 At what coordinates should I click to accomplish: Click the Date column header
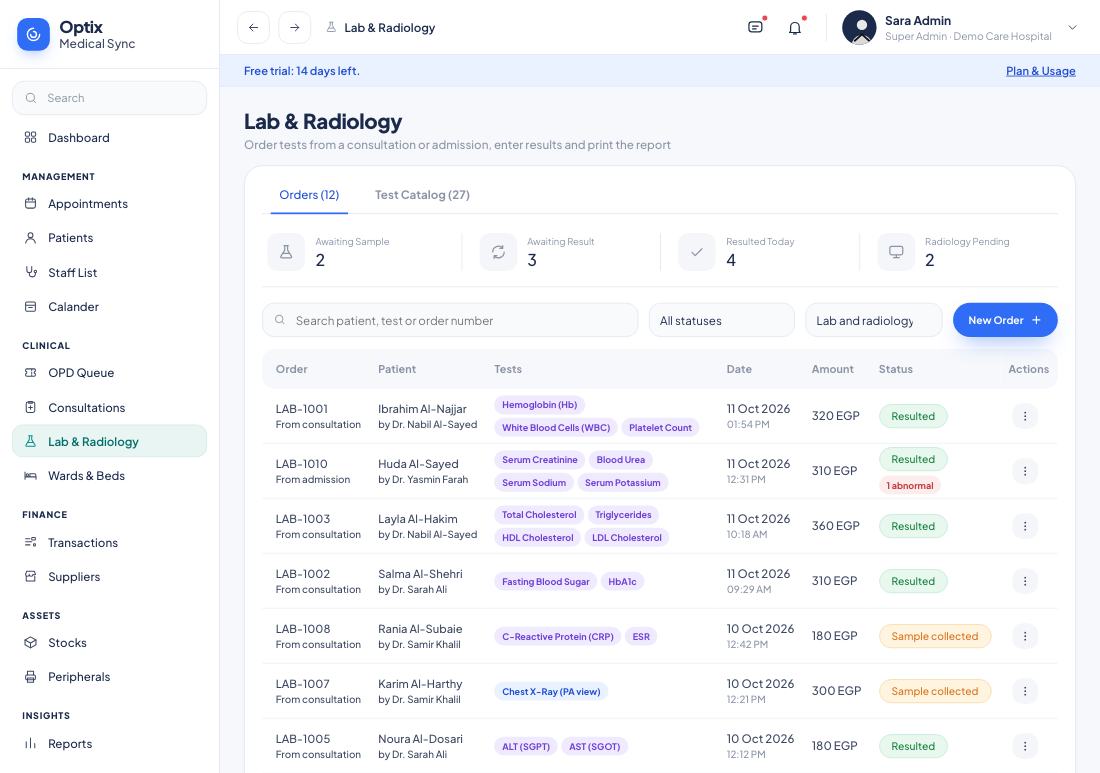[739, 369]
